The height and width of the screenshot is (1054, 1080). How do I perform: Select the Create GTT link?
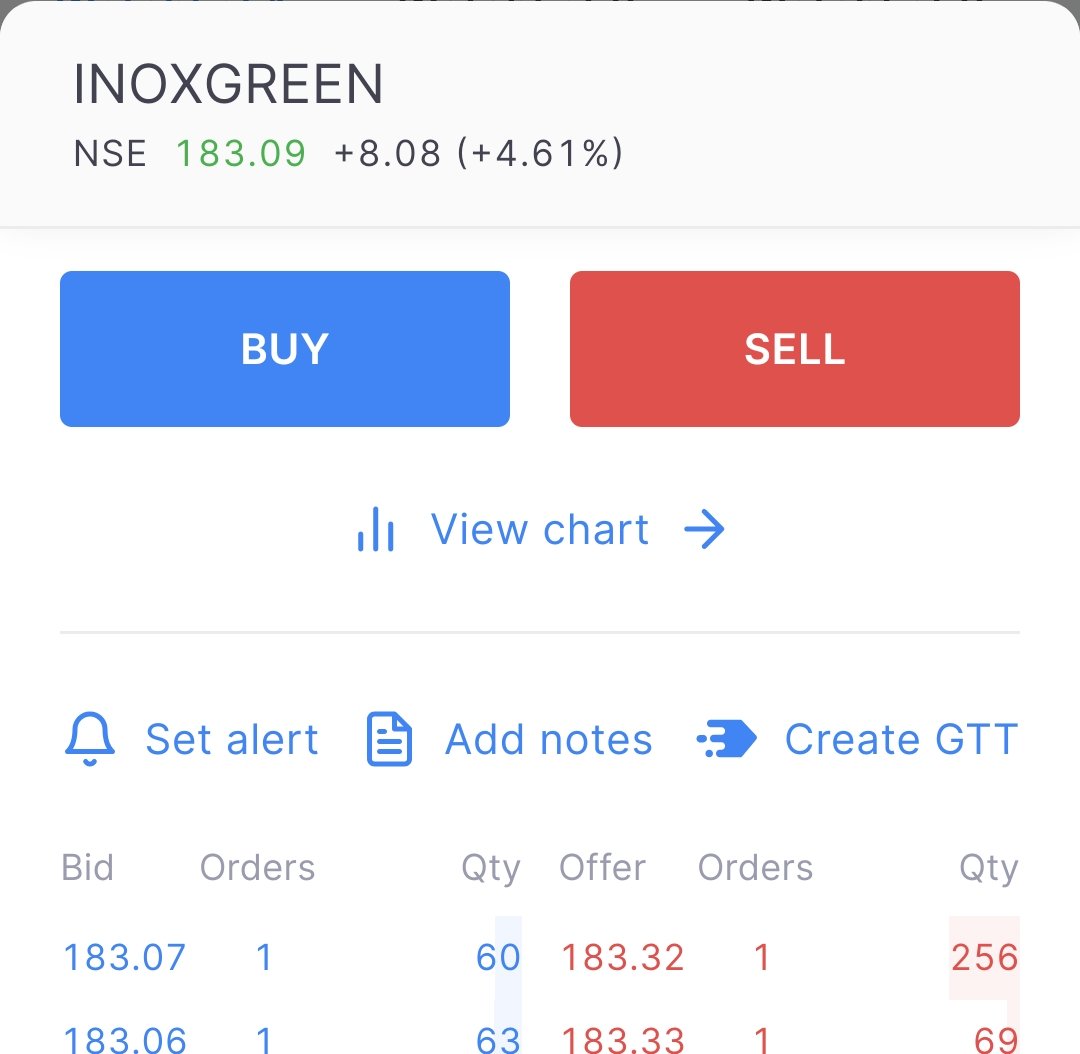click(902, 740)
